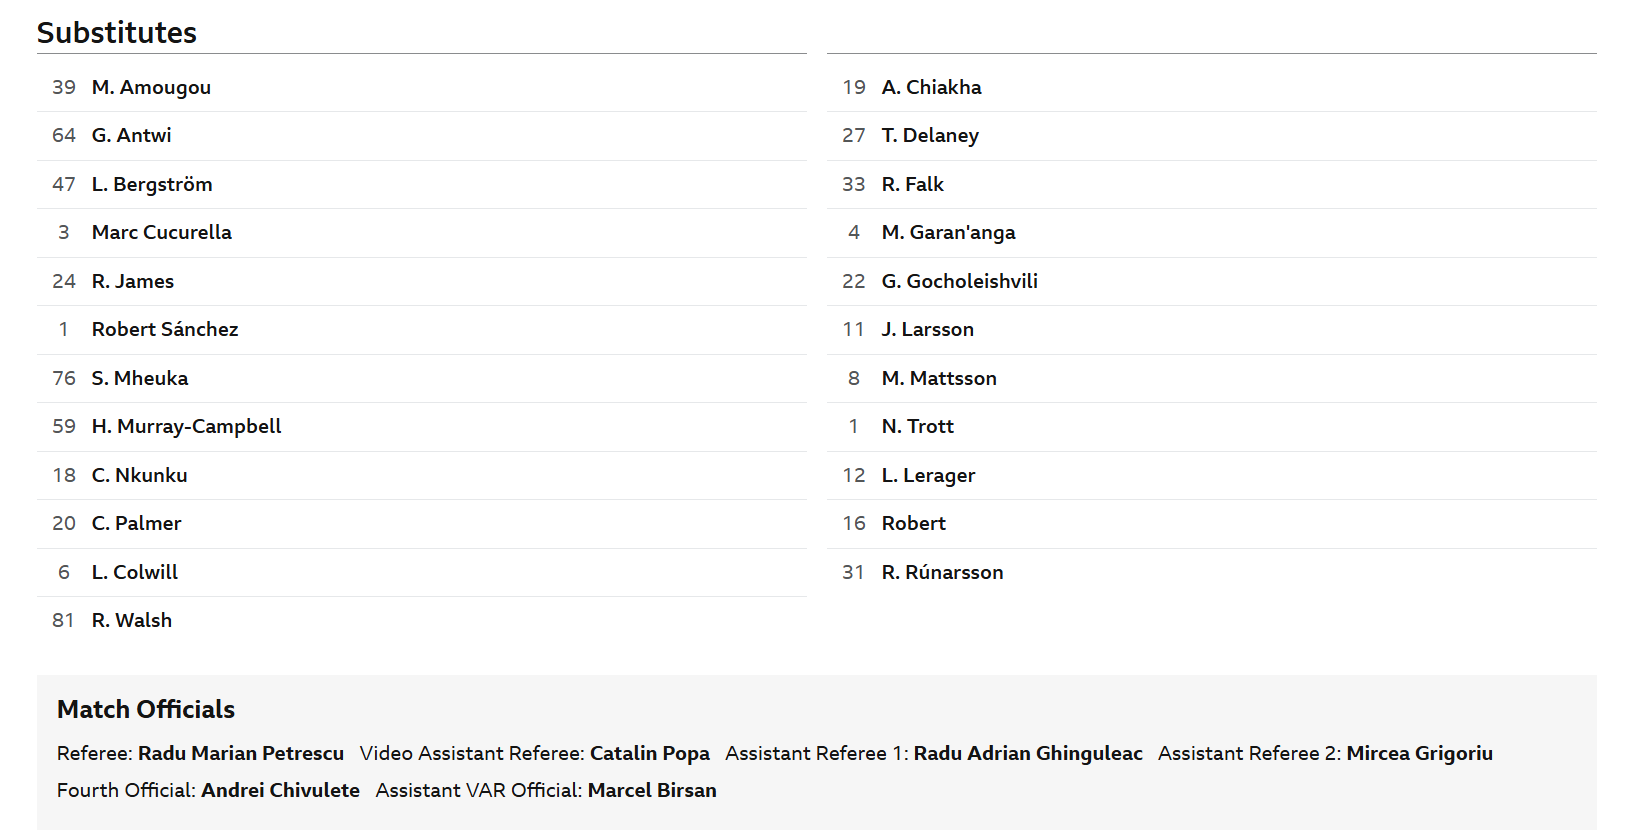Viewport: 1649px width, 839px height.
Task: Click H. Murray-Campbell in substitutes
Action: click(x=186, y=426)
